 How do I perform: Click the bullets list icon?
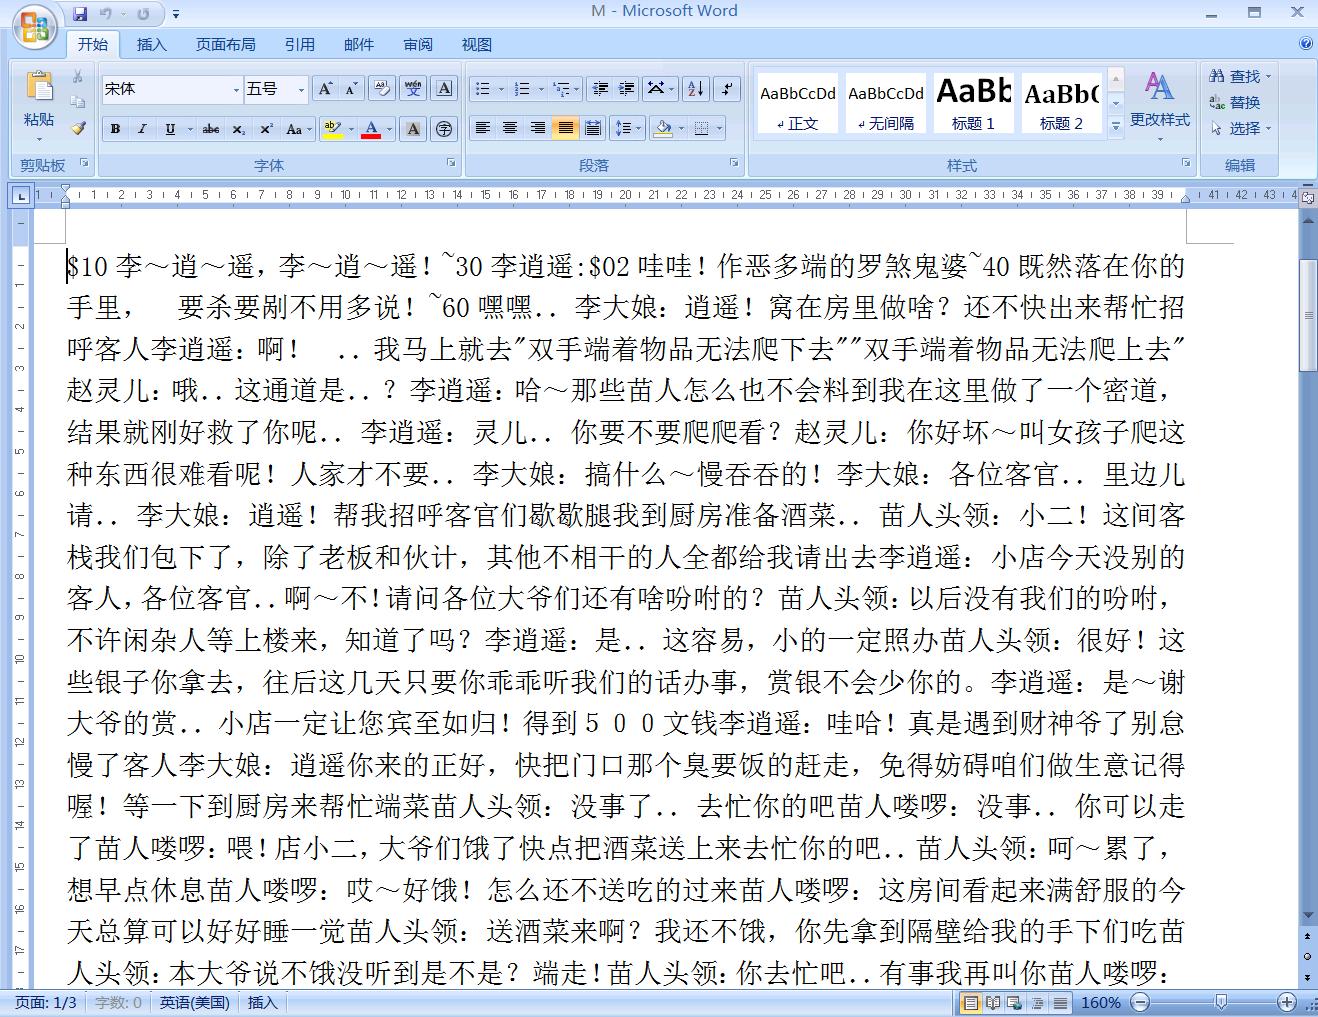[483, 89]
